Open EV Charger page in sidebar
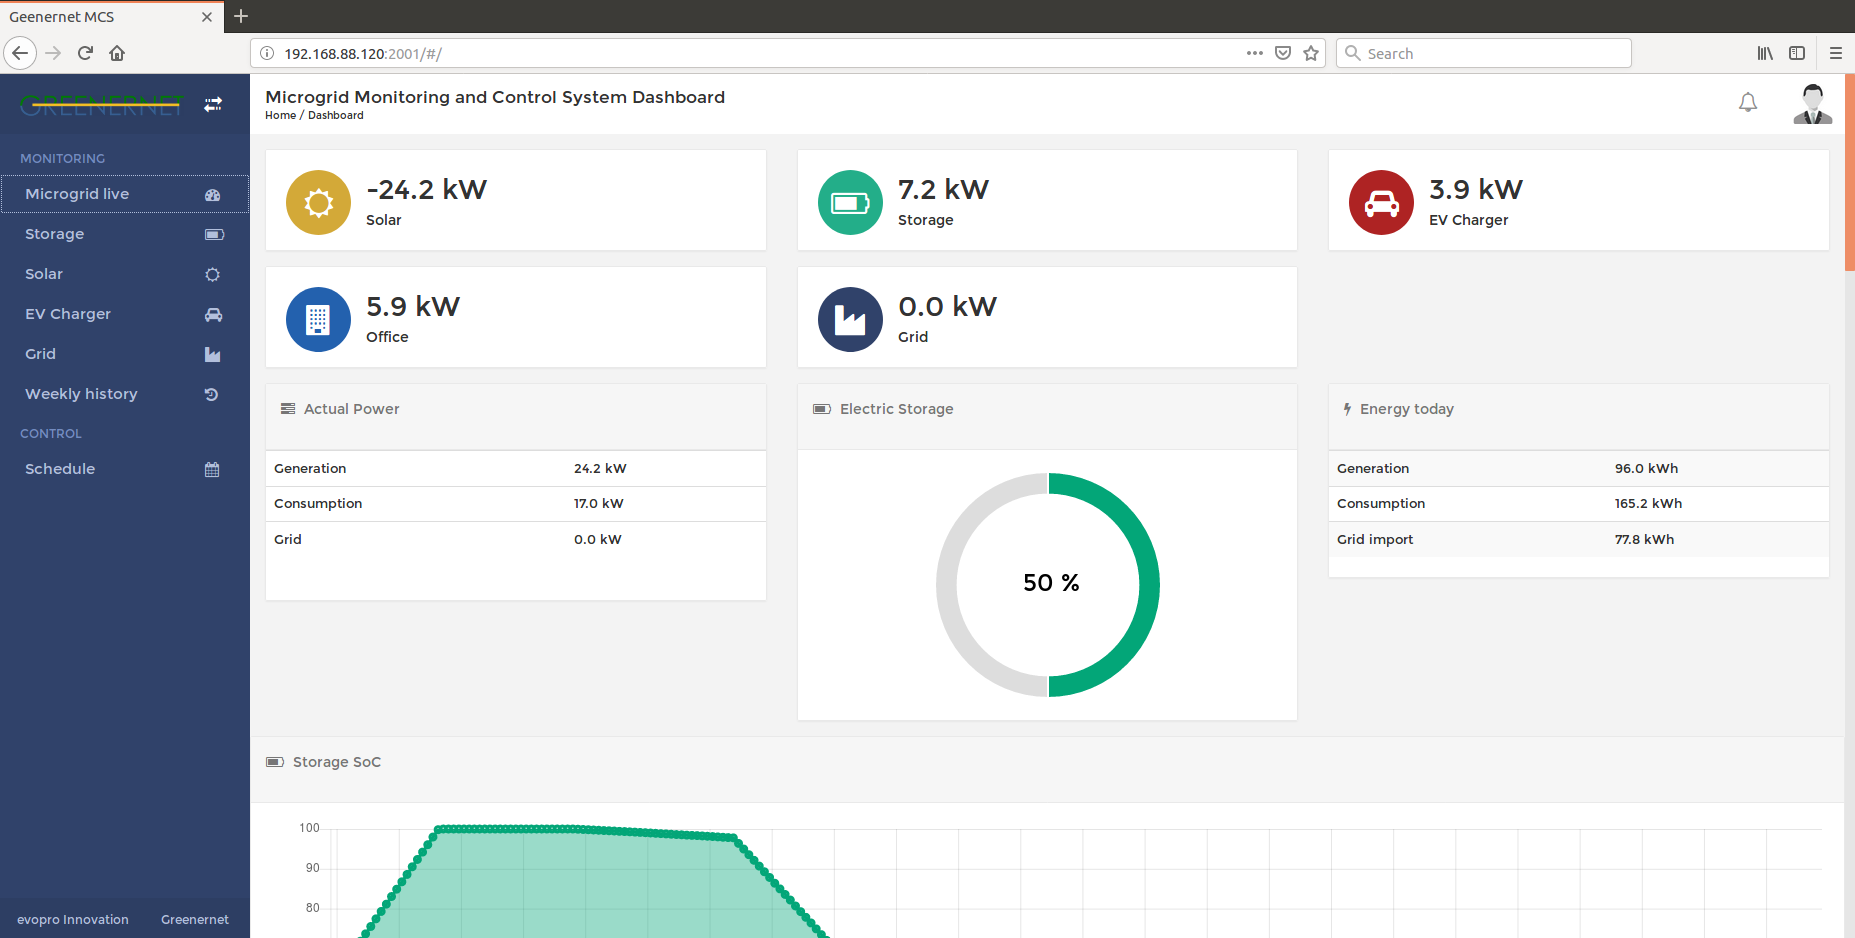The width and height of the screenshot is (1855, 938). pyautogui.click(x=124, y=314)
